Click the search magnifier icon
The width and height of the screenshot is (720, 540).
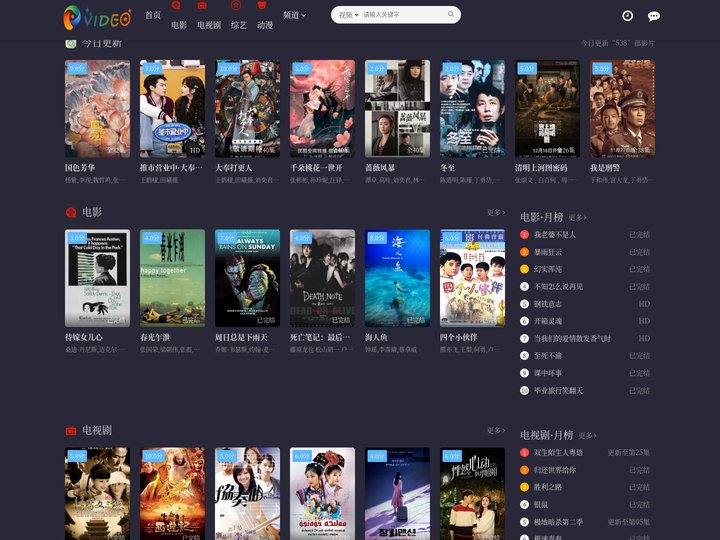coord(451,14)
